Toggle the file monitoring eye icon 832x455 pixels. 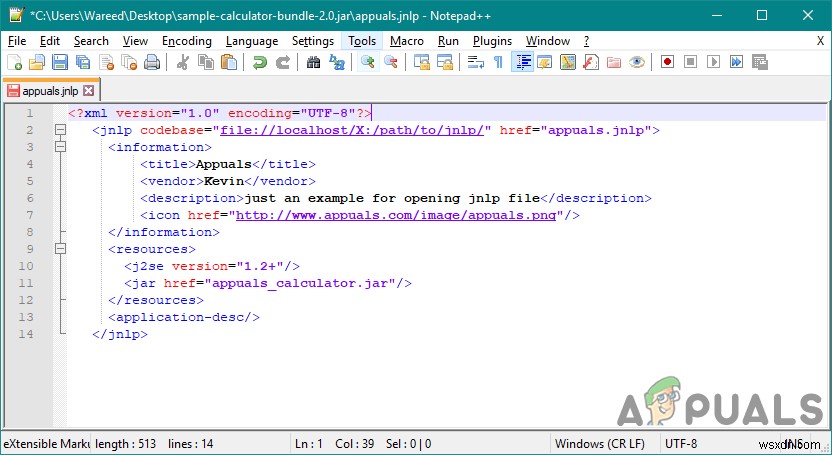pyautogui.click(x=637, y=63)
